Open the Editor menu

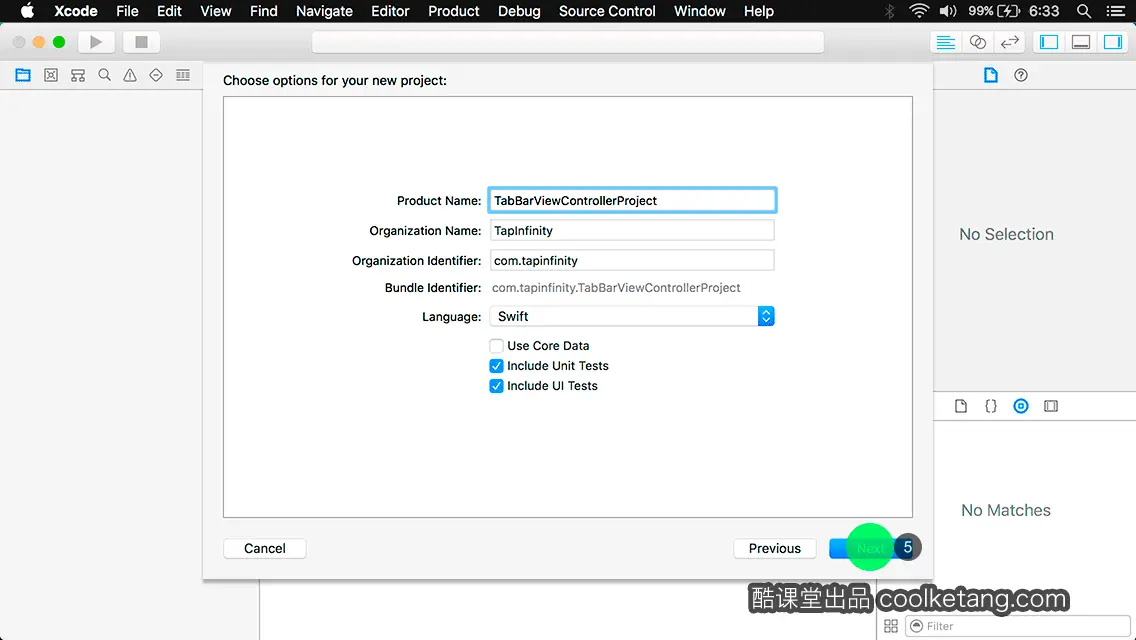tap(390, 11)
